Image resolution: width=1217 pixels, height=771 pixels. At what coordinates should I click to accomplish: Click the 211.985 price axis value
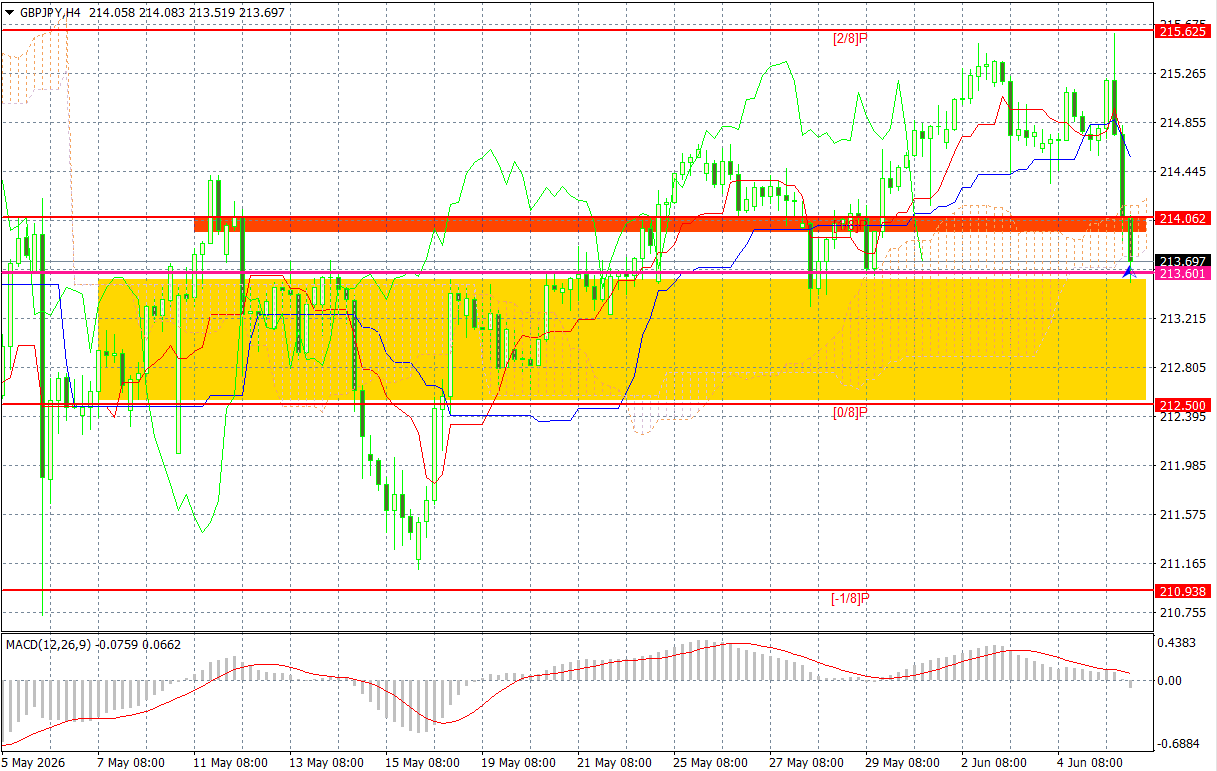(x=1181, y=465)
